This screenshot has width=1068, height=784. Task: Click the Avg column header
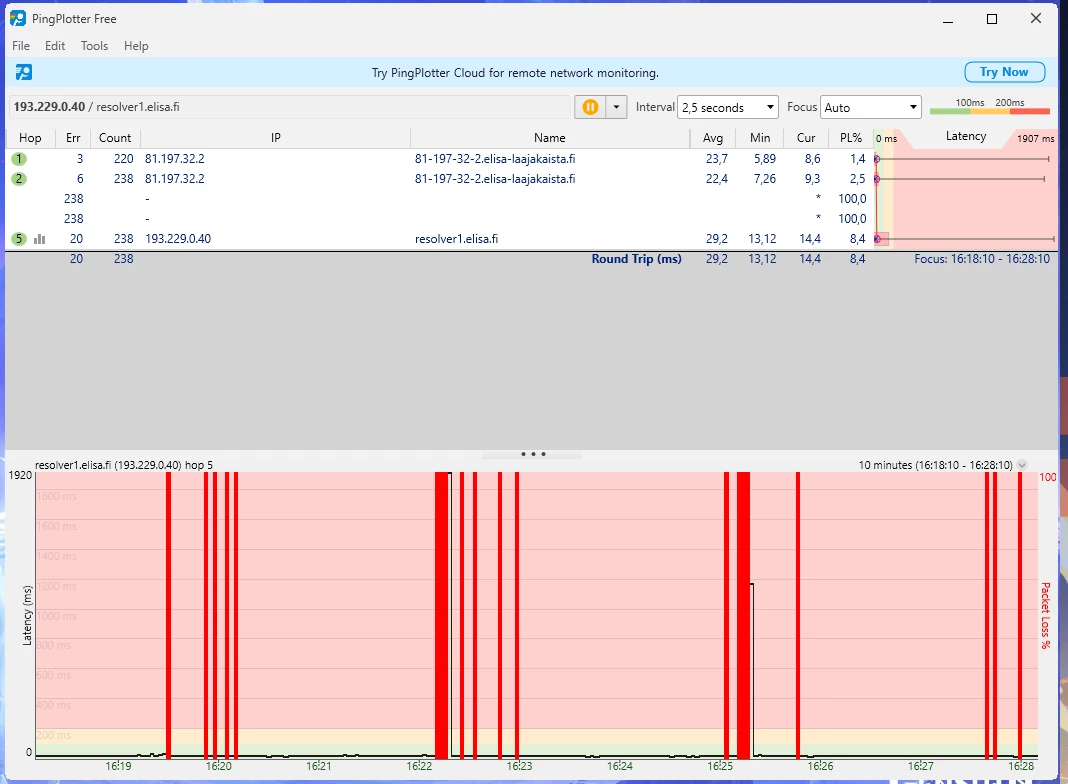[x=712, y=138]
